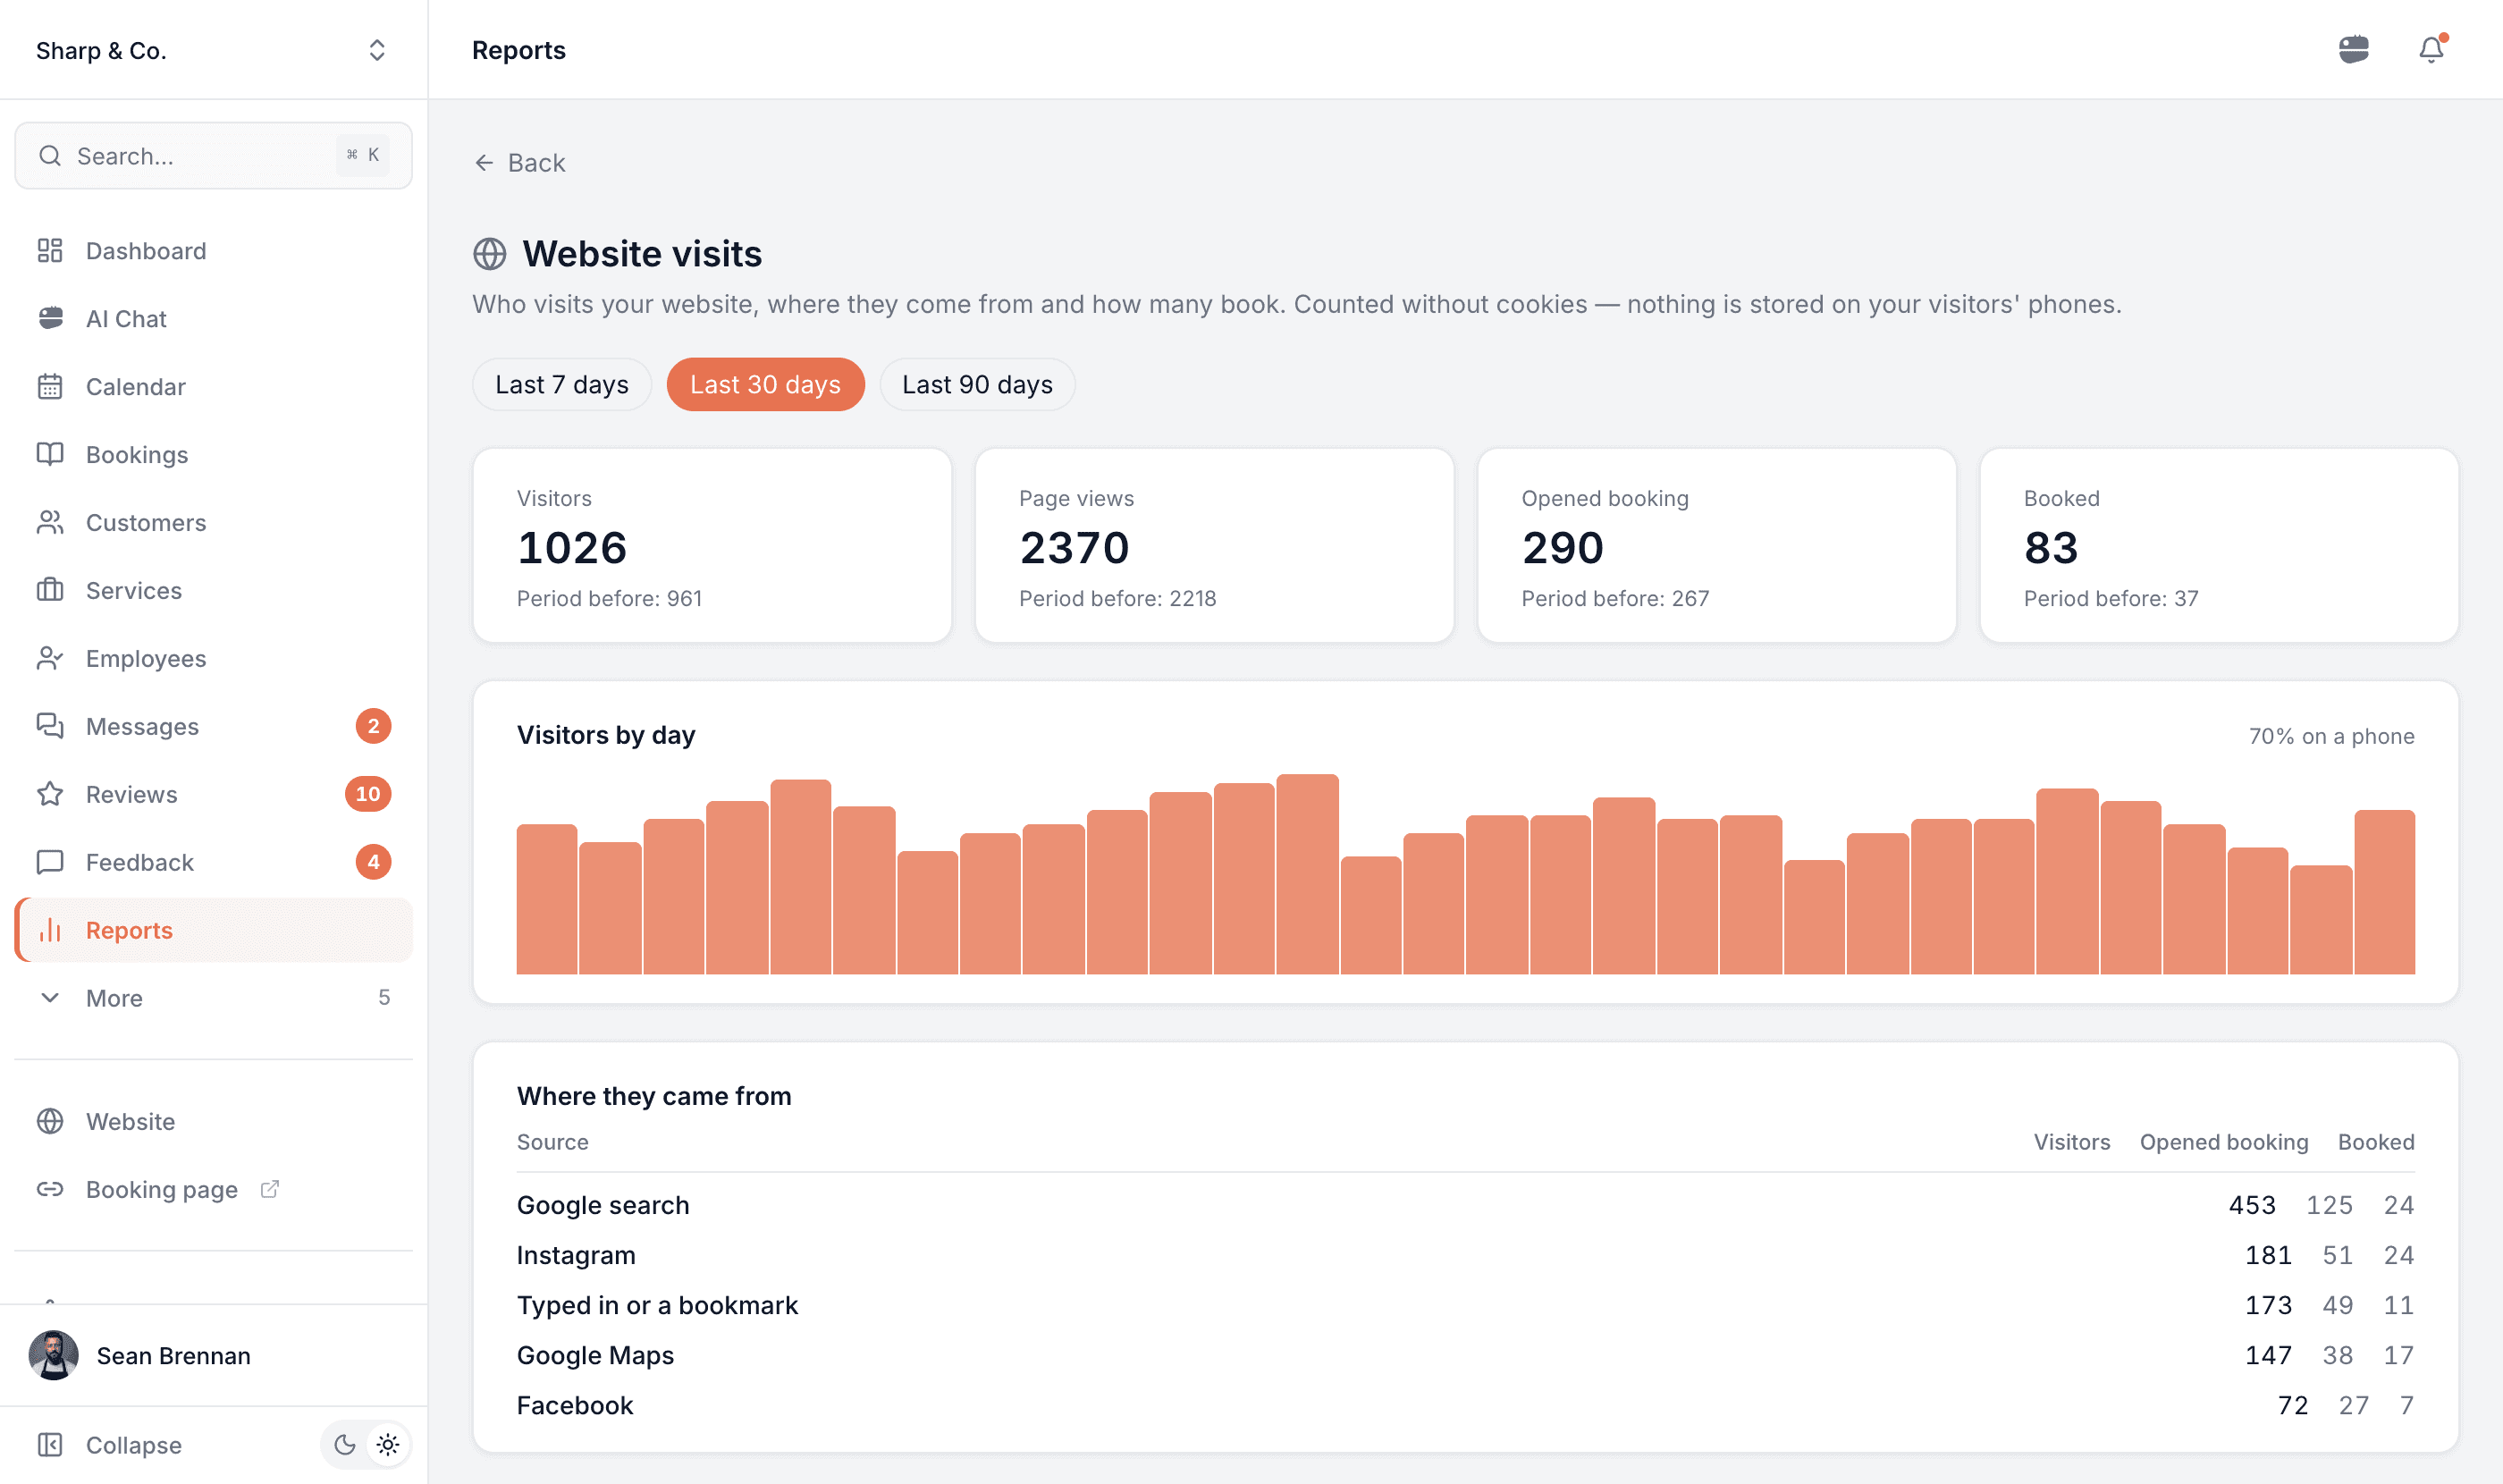Click the Google search source row
2503x1484 pixels.
tap(1465, 1206)
